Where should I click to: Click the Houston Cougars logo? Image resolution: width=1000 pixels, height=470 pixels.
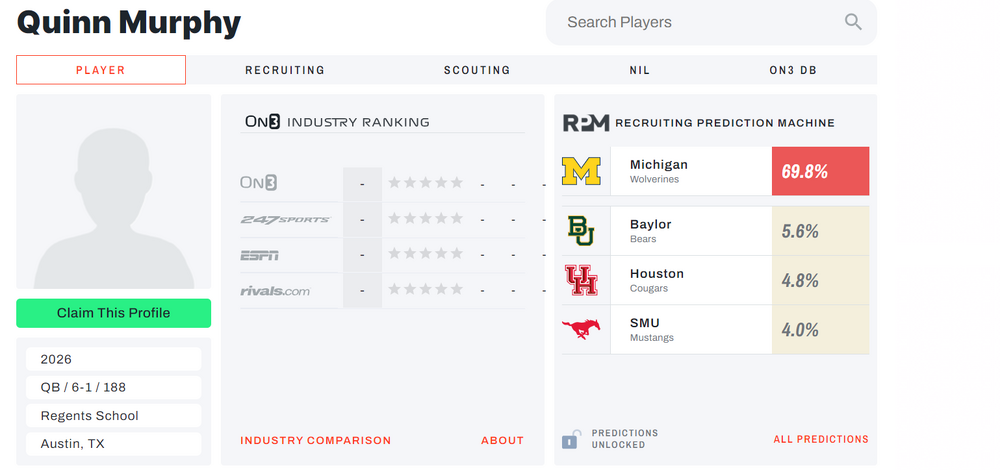[x=581, y=280]
